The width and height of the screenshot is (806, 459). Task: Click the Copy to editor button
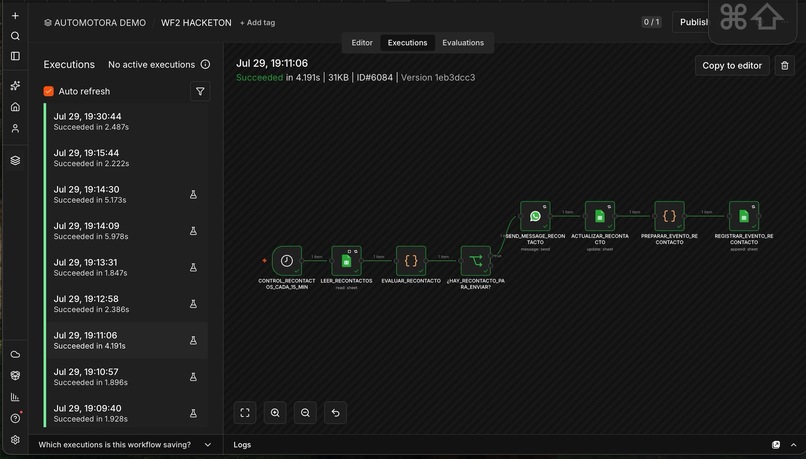coord(732,65)
